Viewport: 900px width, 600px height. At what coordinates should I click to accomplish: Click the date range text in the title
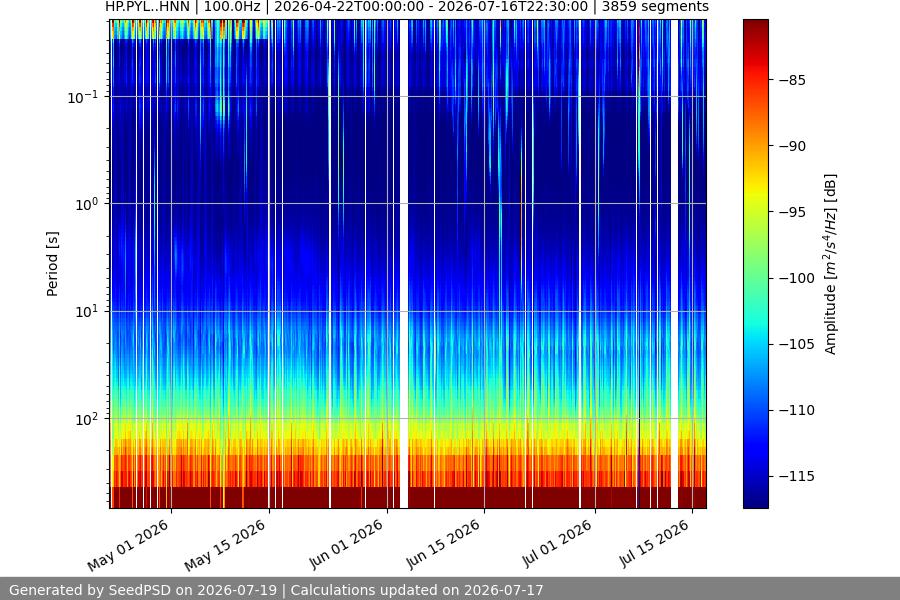click(431, 7)
